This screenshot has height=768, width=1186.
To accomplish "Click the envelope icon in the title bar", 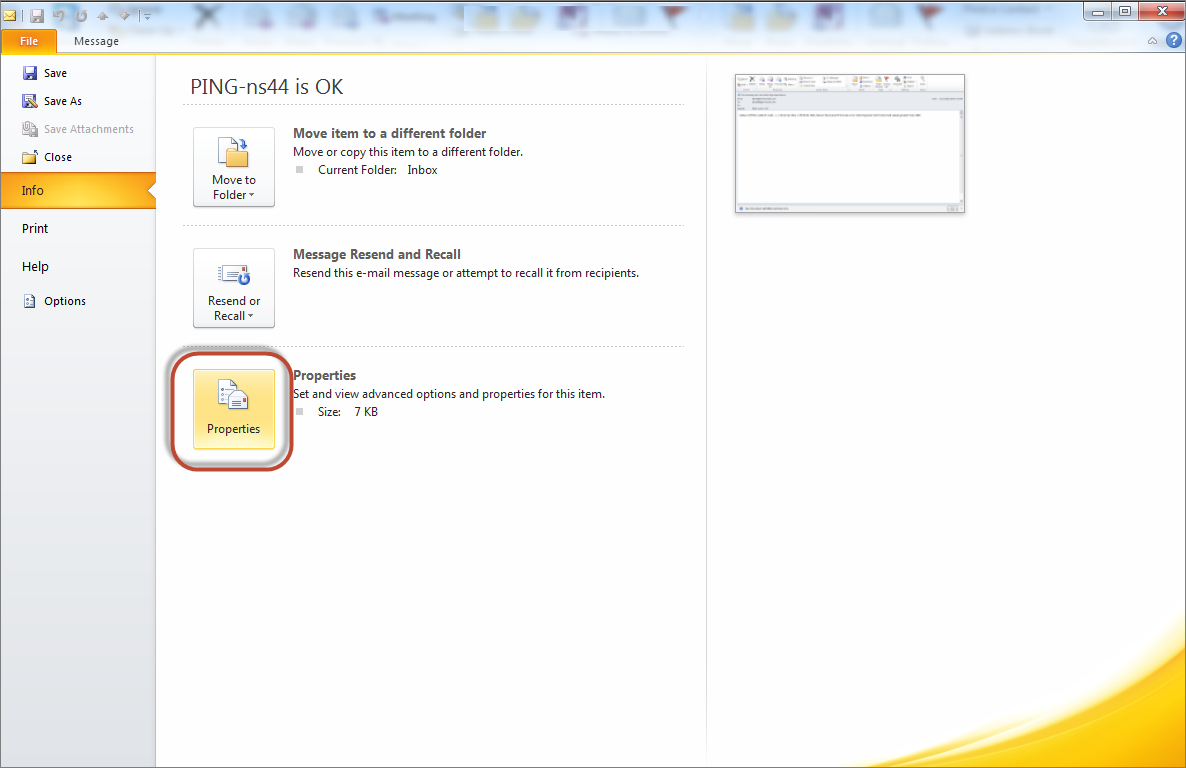I will [x=10, y=15].
